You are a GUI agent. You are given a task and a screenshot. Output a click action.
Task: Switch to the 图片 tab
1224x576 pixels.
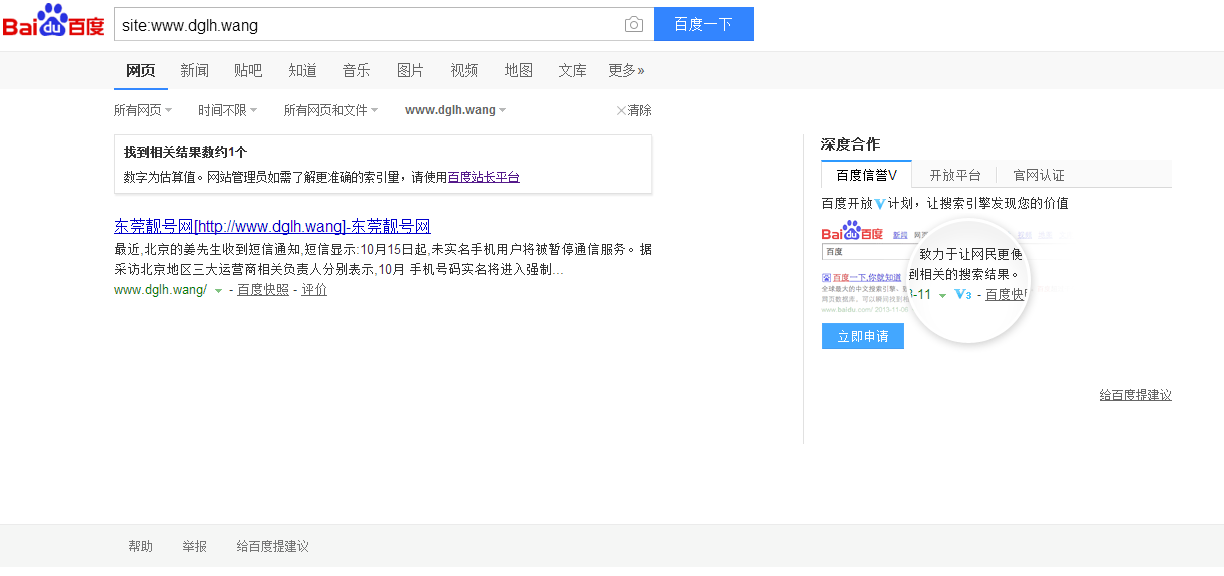pos(410,70)
